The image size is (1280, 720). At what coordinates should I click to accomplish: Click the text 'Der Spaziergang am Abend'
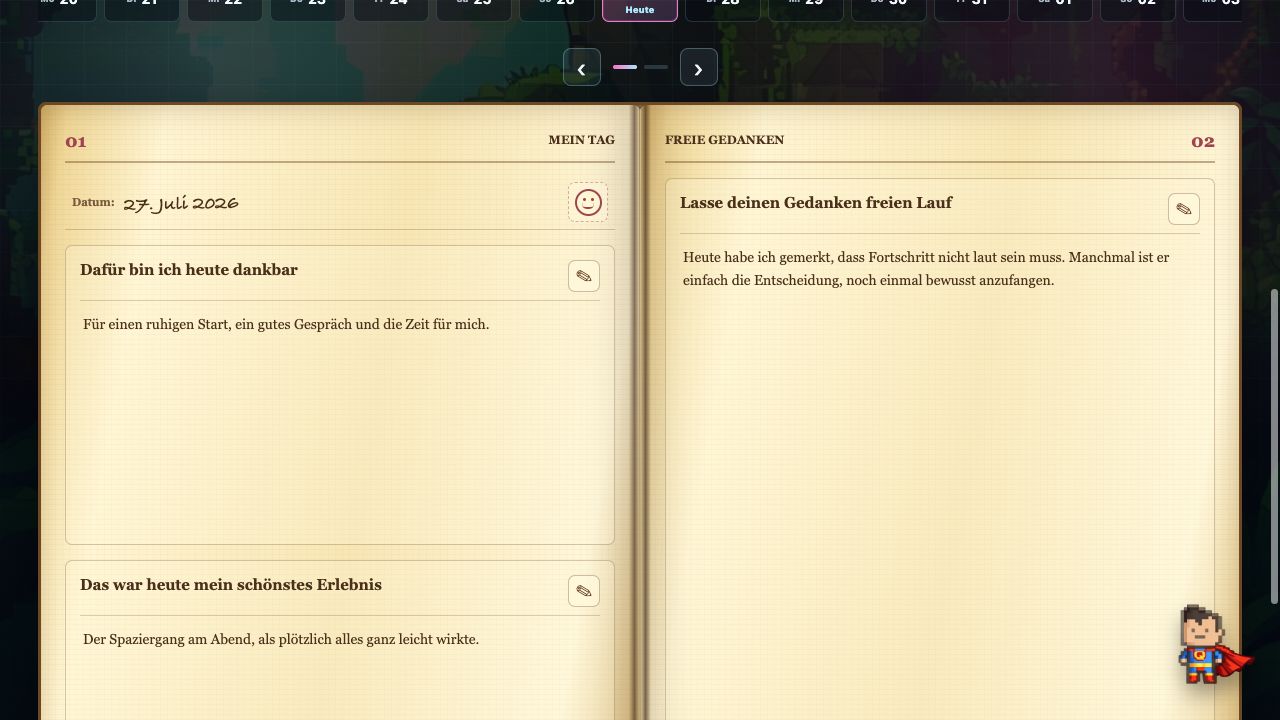(x=281, y=639)
